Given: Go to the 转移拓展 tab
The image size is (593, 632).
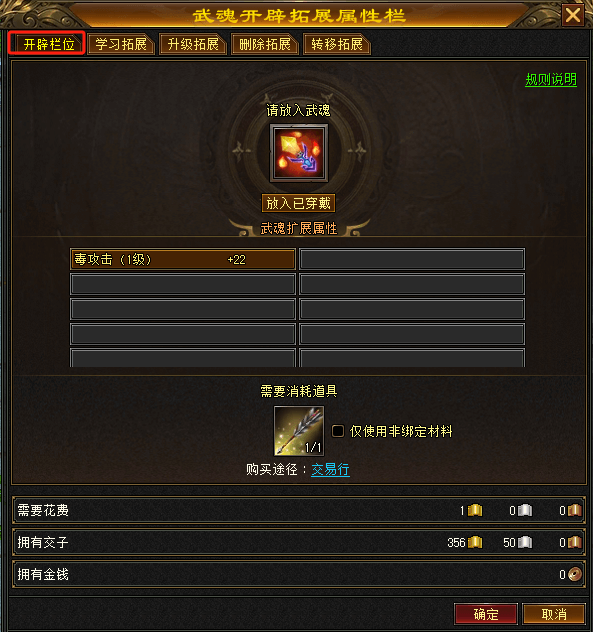Looking at the screenshot, I should [337, 44].
